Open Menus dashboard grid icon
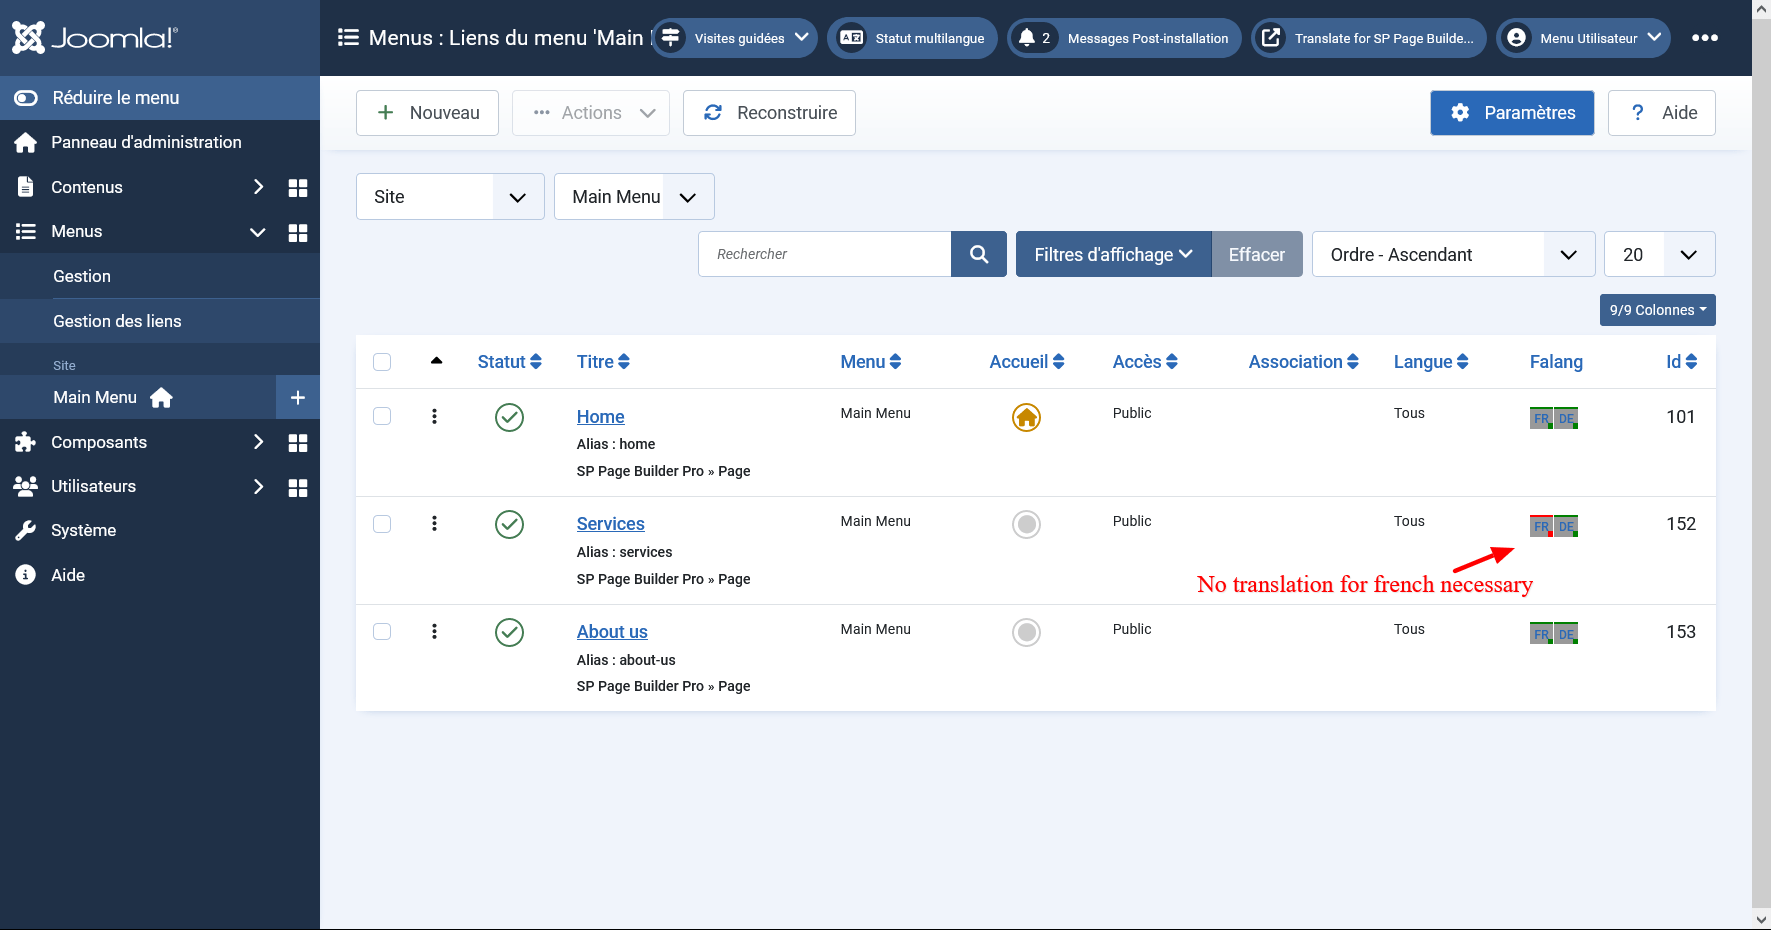Viewport: 1771px width, 930px height. coord(298,233)
